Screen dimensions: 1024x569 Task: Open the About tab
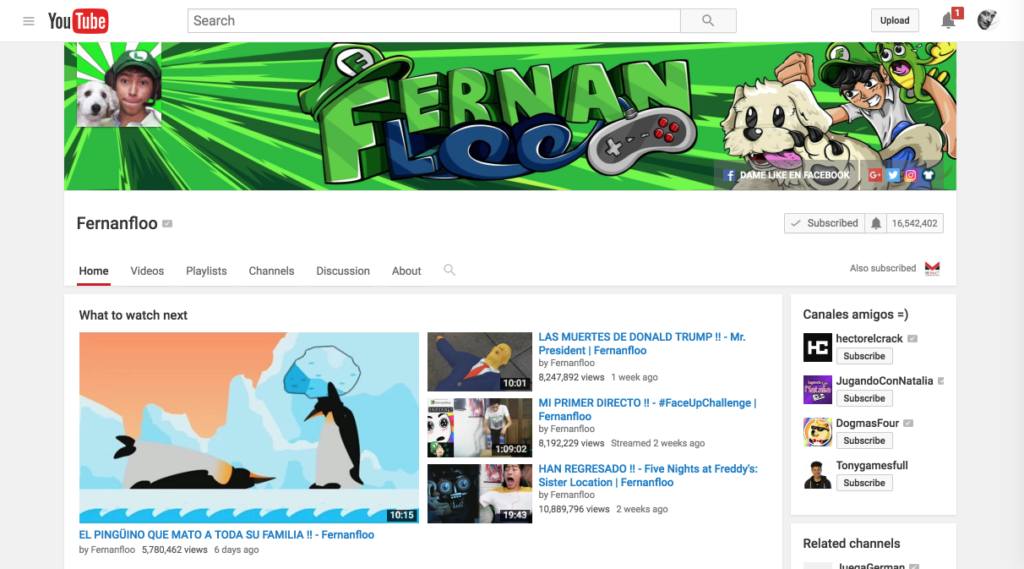tap(406, 271)
